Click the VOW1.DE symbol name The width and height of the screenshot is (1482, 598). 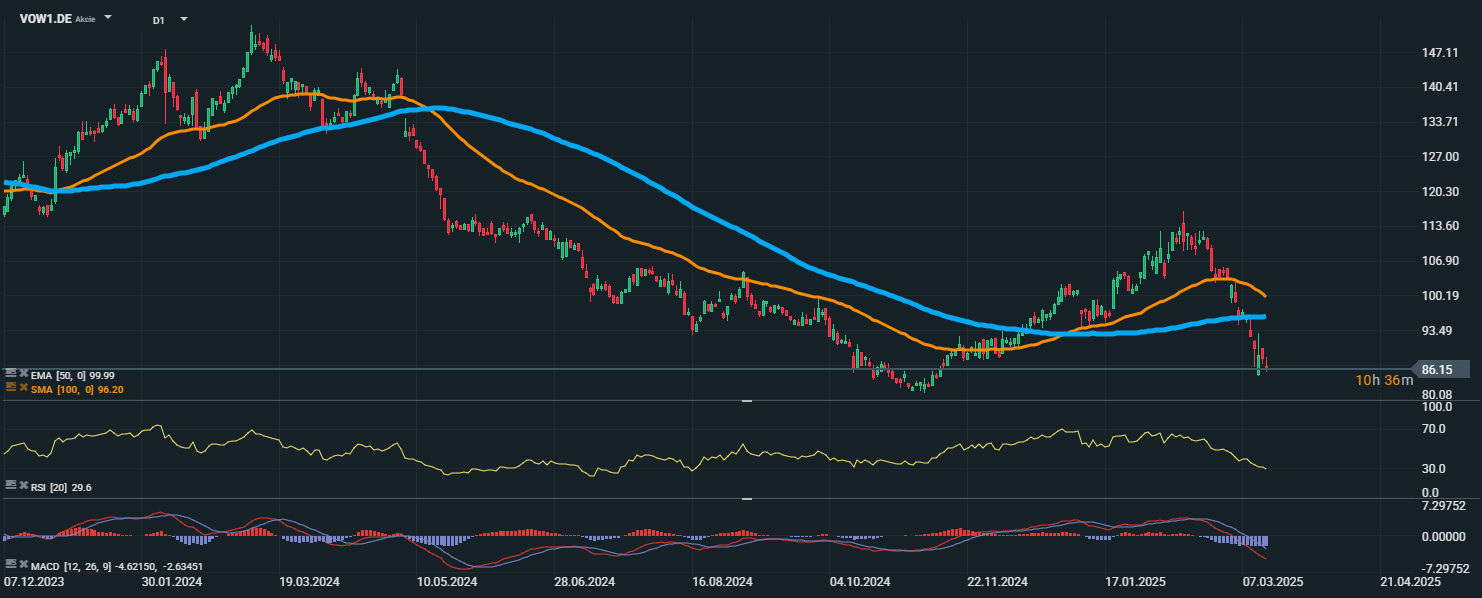click(45, 18)
